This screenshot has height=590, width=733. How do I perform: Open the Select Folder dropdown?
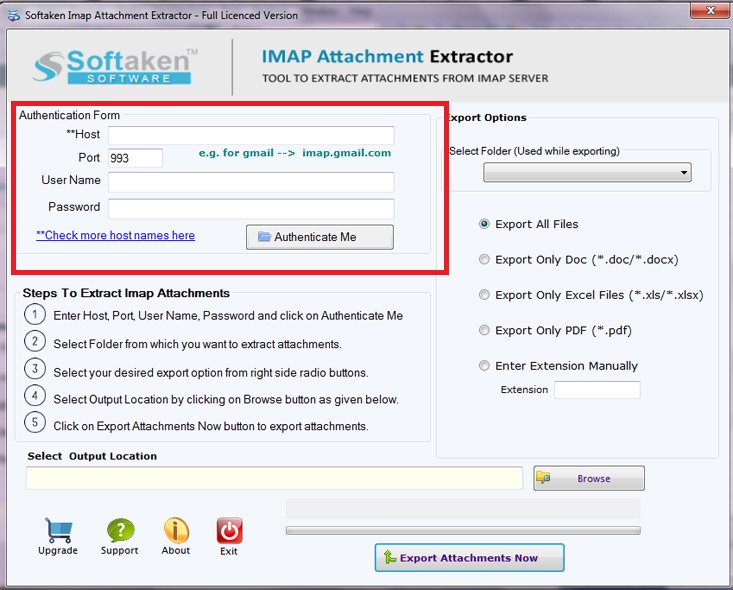[x=587, y=173]
